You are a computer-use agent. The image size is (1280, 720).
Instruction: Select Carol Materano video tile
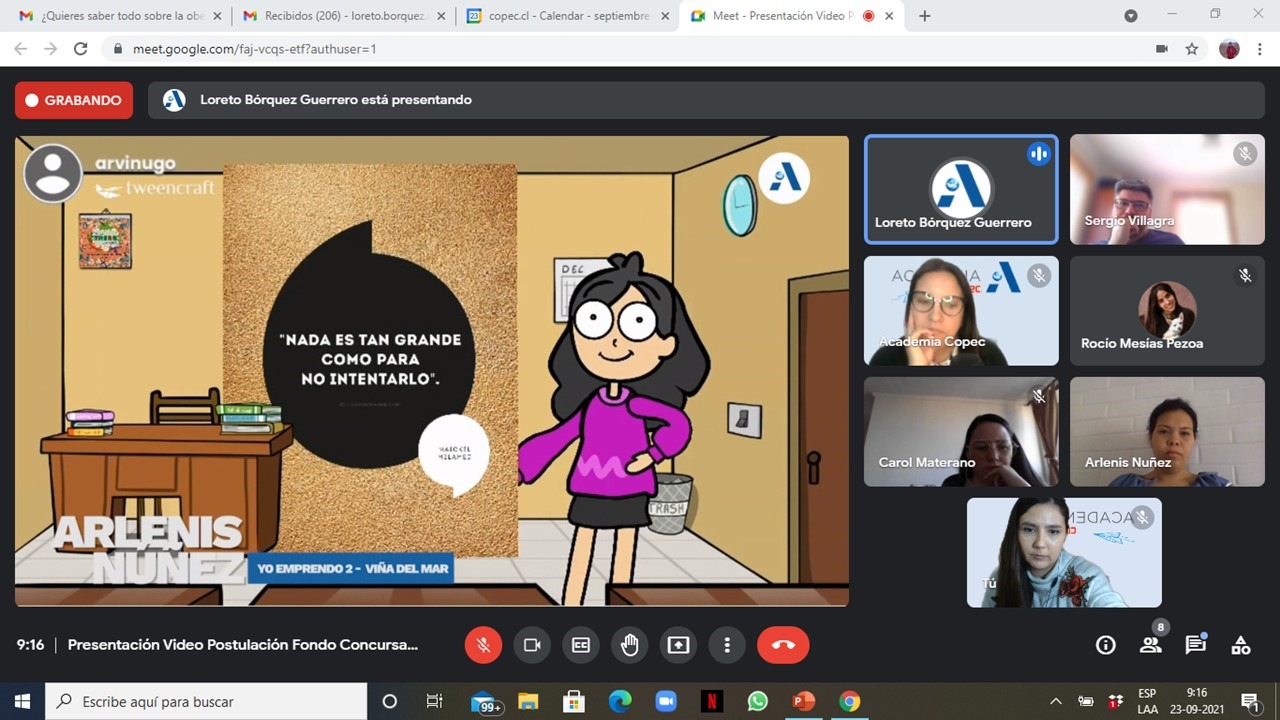961,432
